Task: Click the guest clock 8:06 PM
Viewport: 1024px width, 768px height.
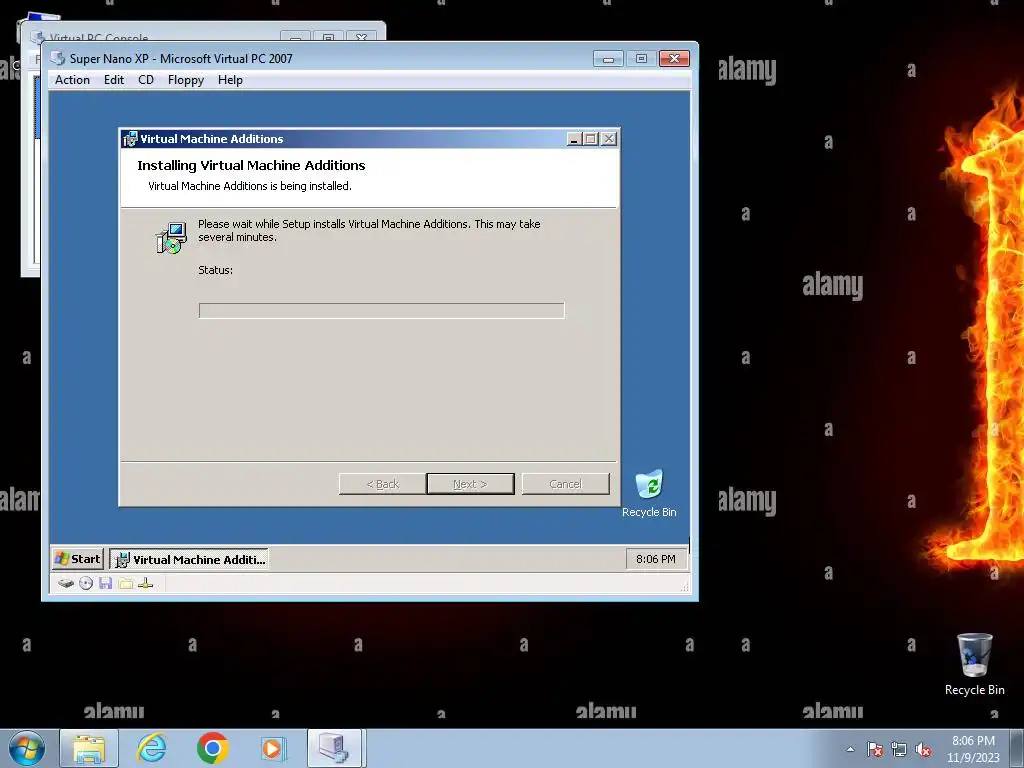Action: (x=656, y=559)
